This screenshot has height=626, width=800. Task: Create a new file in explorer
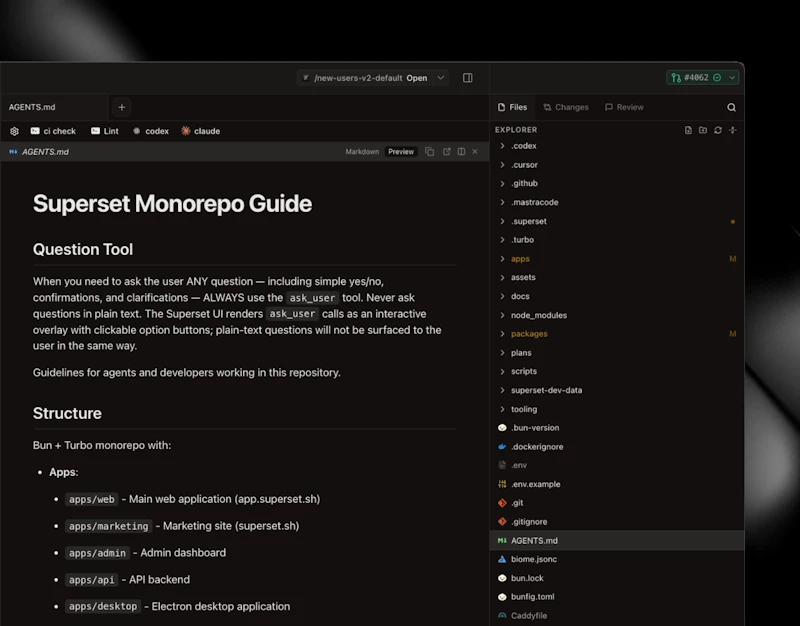click(x=688, y=130)
